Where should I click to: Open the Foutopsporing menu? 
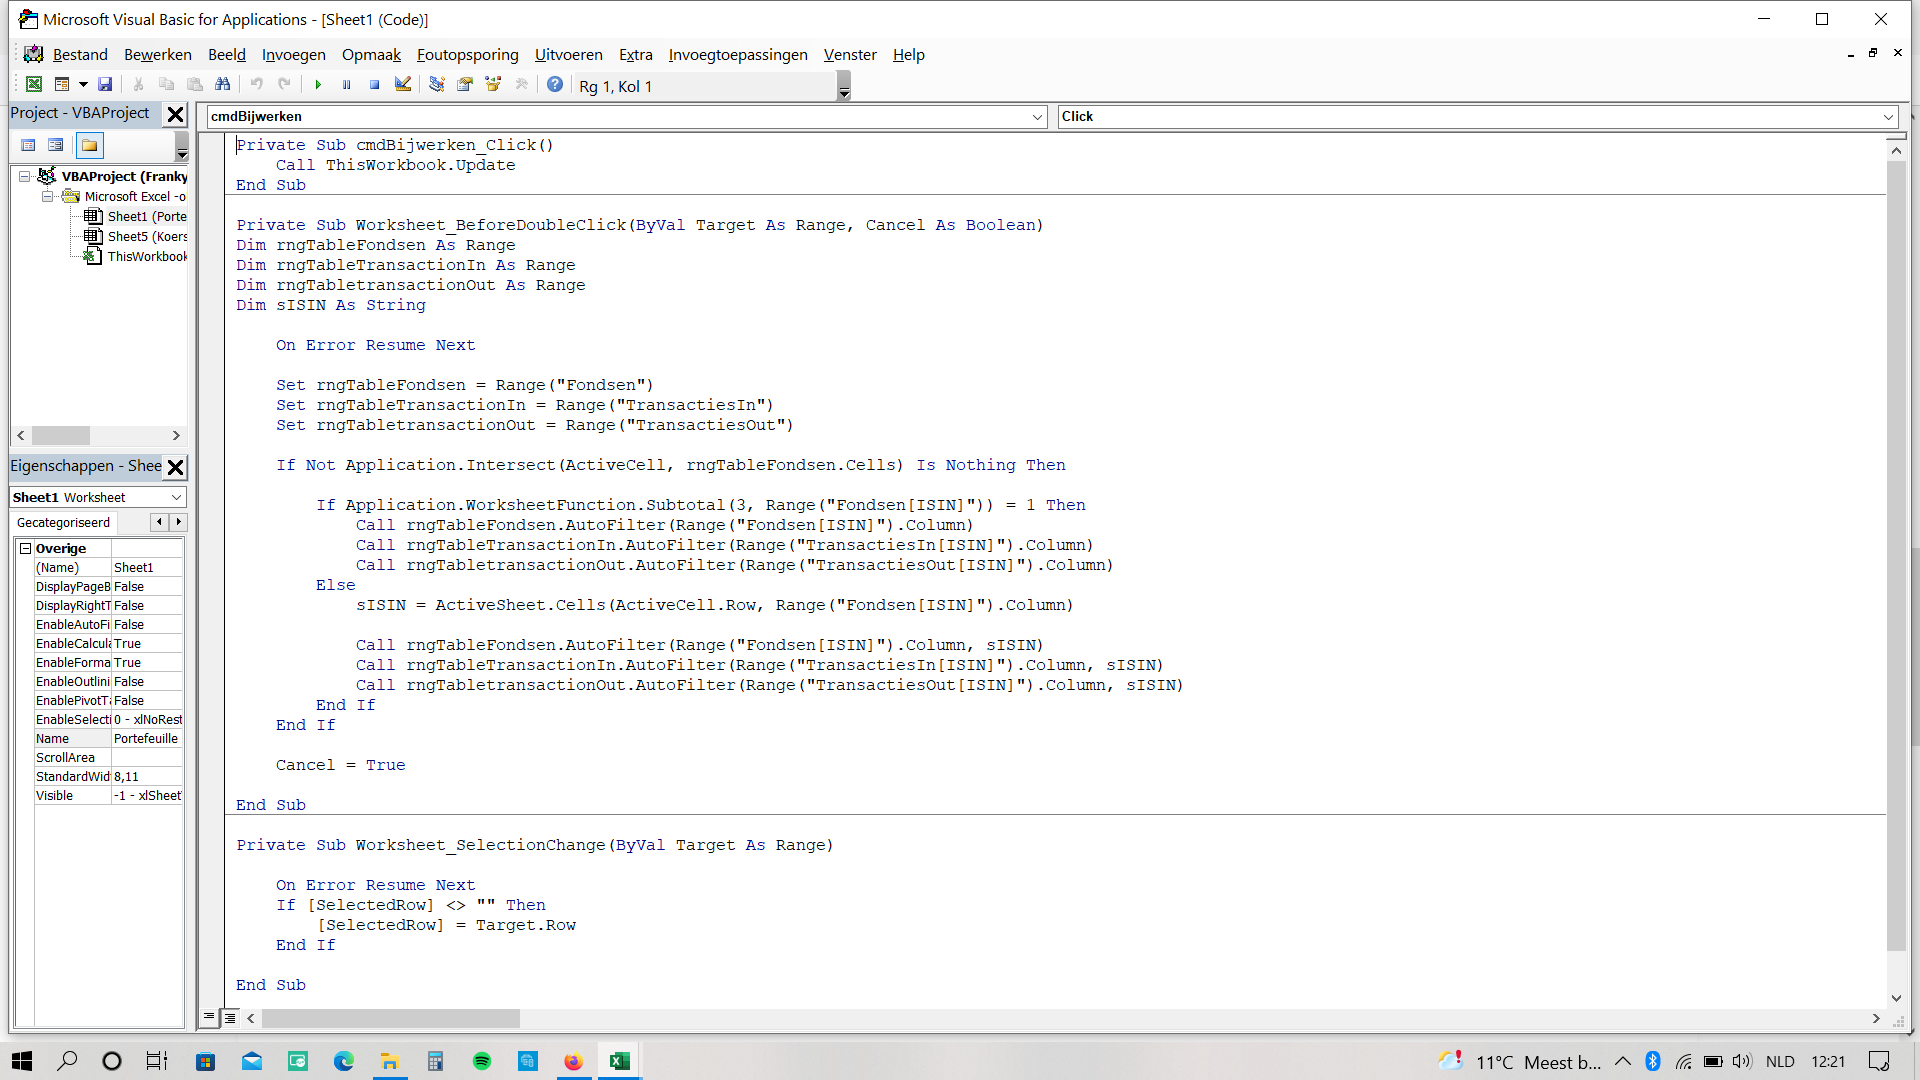click(x=467, y=55)
